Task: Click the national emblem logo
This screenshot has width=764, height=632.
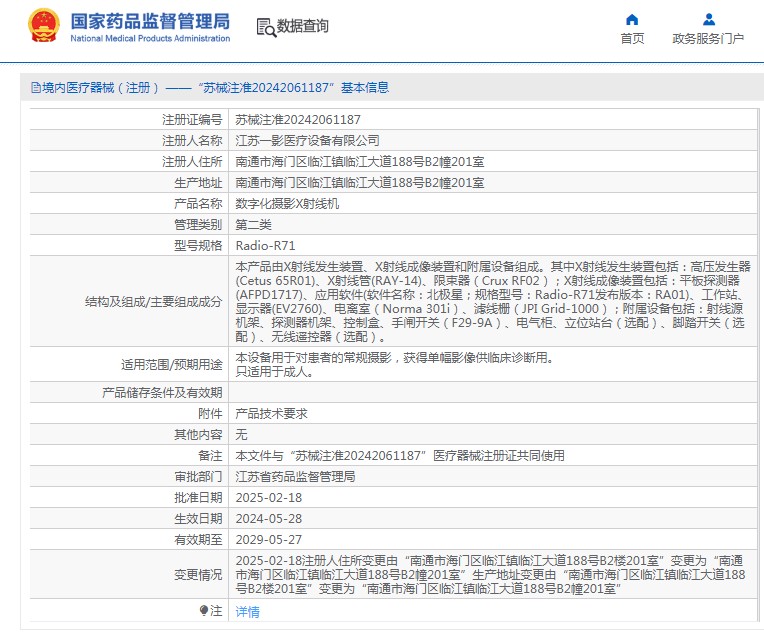Action: pyautogui.click(x=43, y=27)
